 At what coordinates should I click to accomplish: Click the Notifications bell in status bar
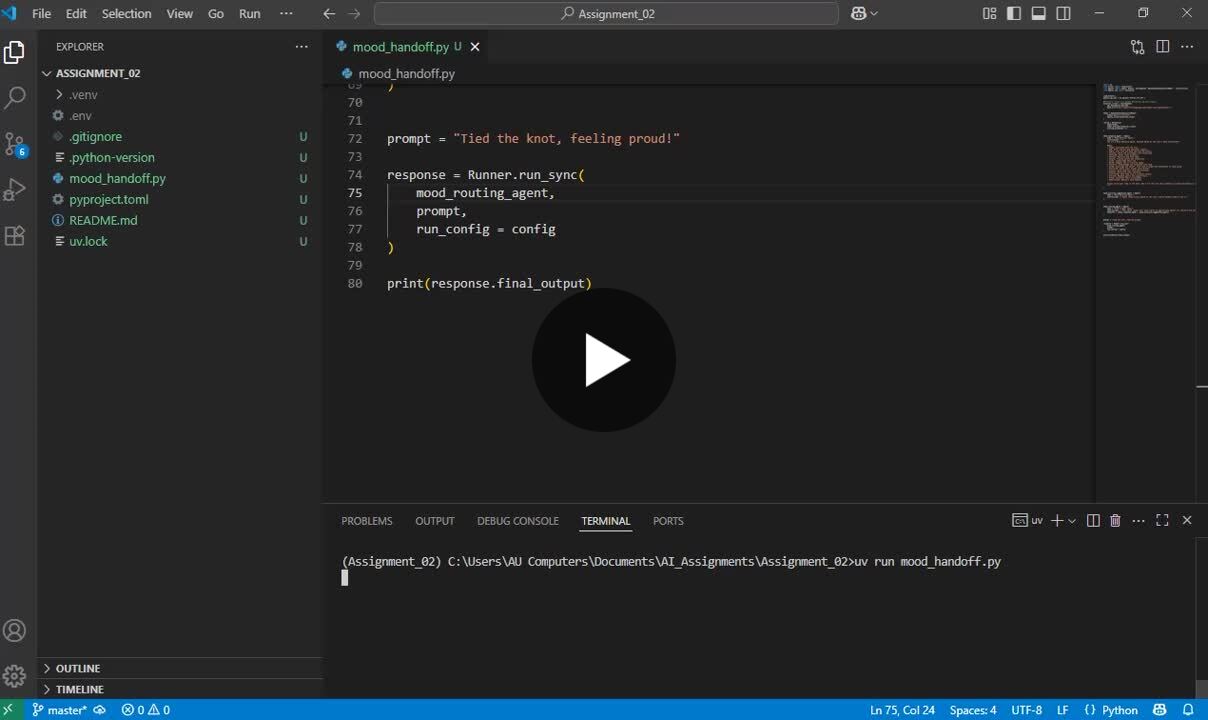(x=1187, y=710)
